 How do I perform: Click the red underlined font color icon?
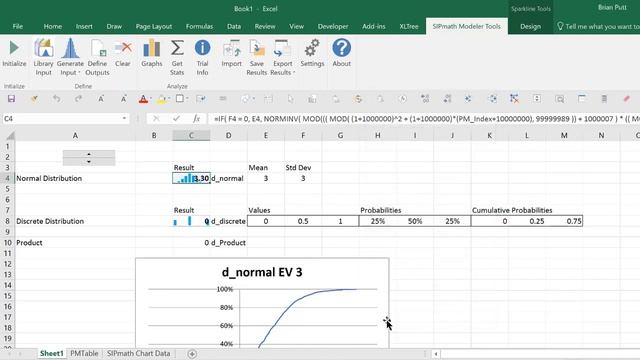click(143, 99)
